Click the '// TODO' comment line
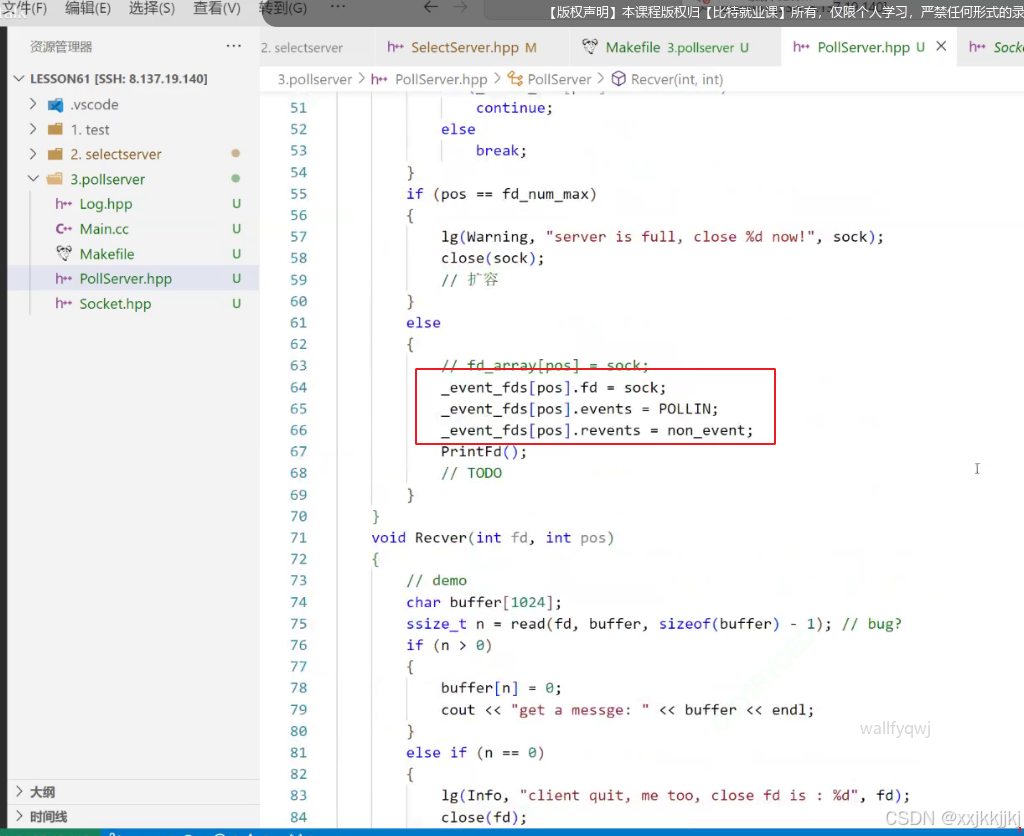Viewport: 1024px width, 836px height. [x=472, y=473]
